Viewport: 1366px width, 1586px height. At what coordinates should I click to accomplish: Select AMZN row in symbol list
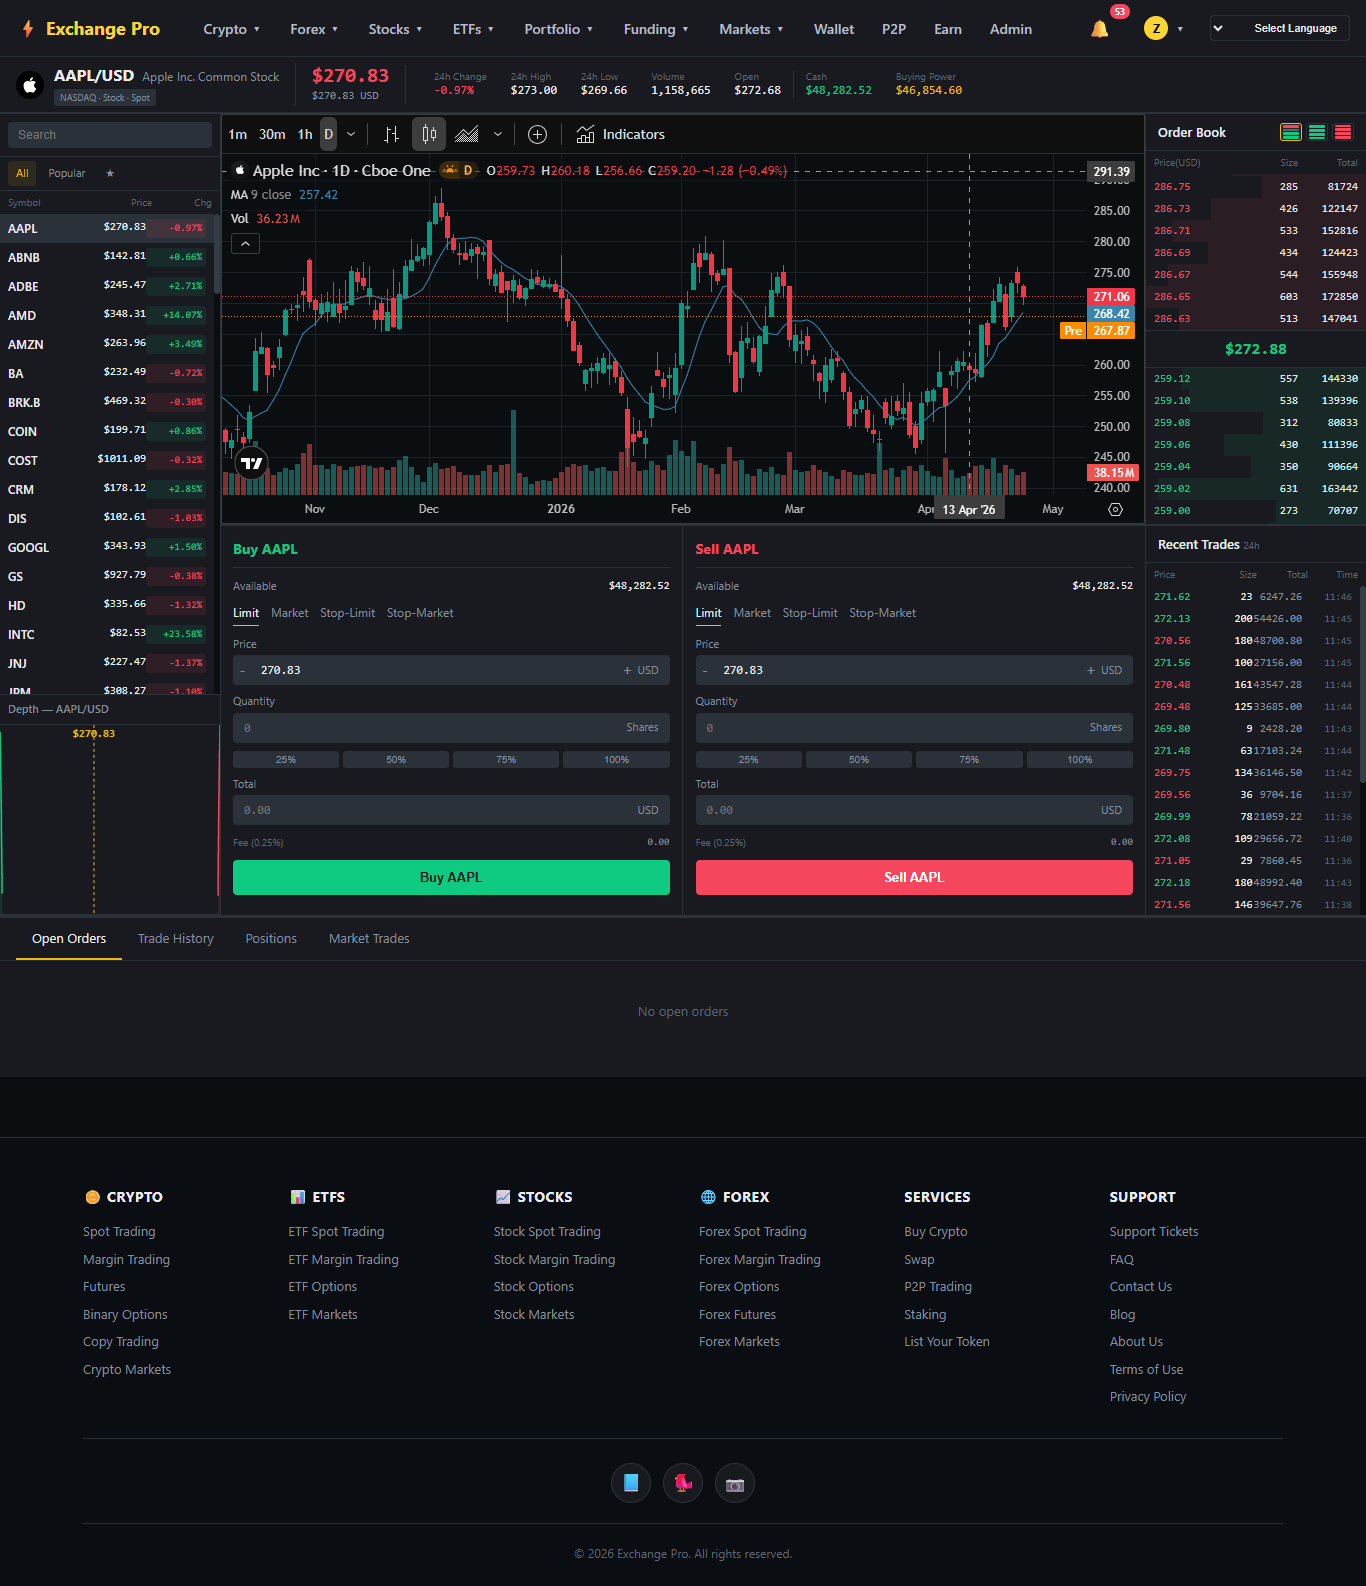click(x=108, y=344)
